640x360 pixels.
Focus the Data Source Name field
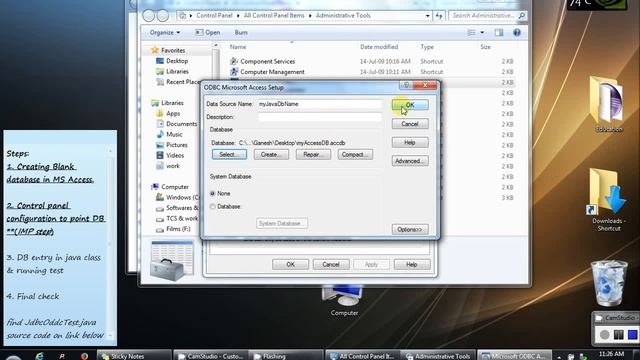(320, 104)
